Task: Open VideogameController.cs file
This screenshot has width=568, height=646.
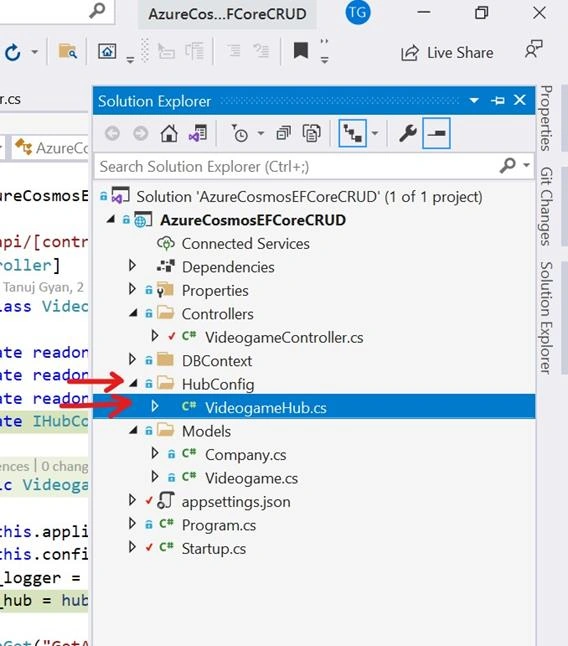Action: (284, 338)
